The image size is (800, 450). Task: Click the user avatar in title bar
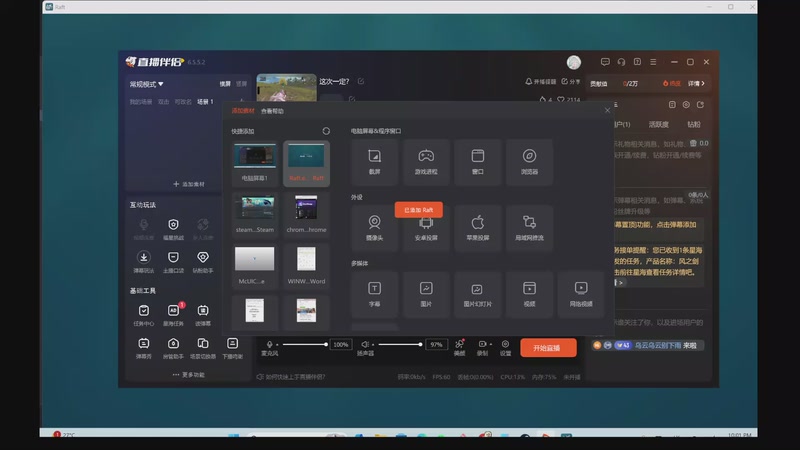coord(573,62)
